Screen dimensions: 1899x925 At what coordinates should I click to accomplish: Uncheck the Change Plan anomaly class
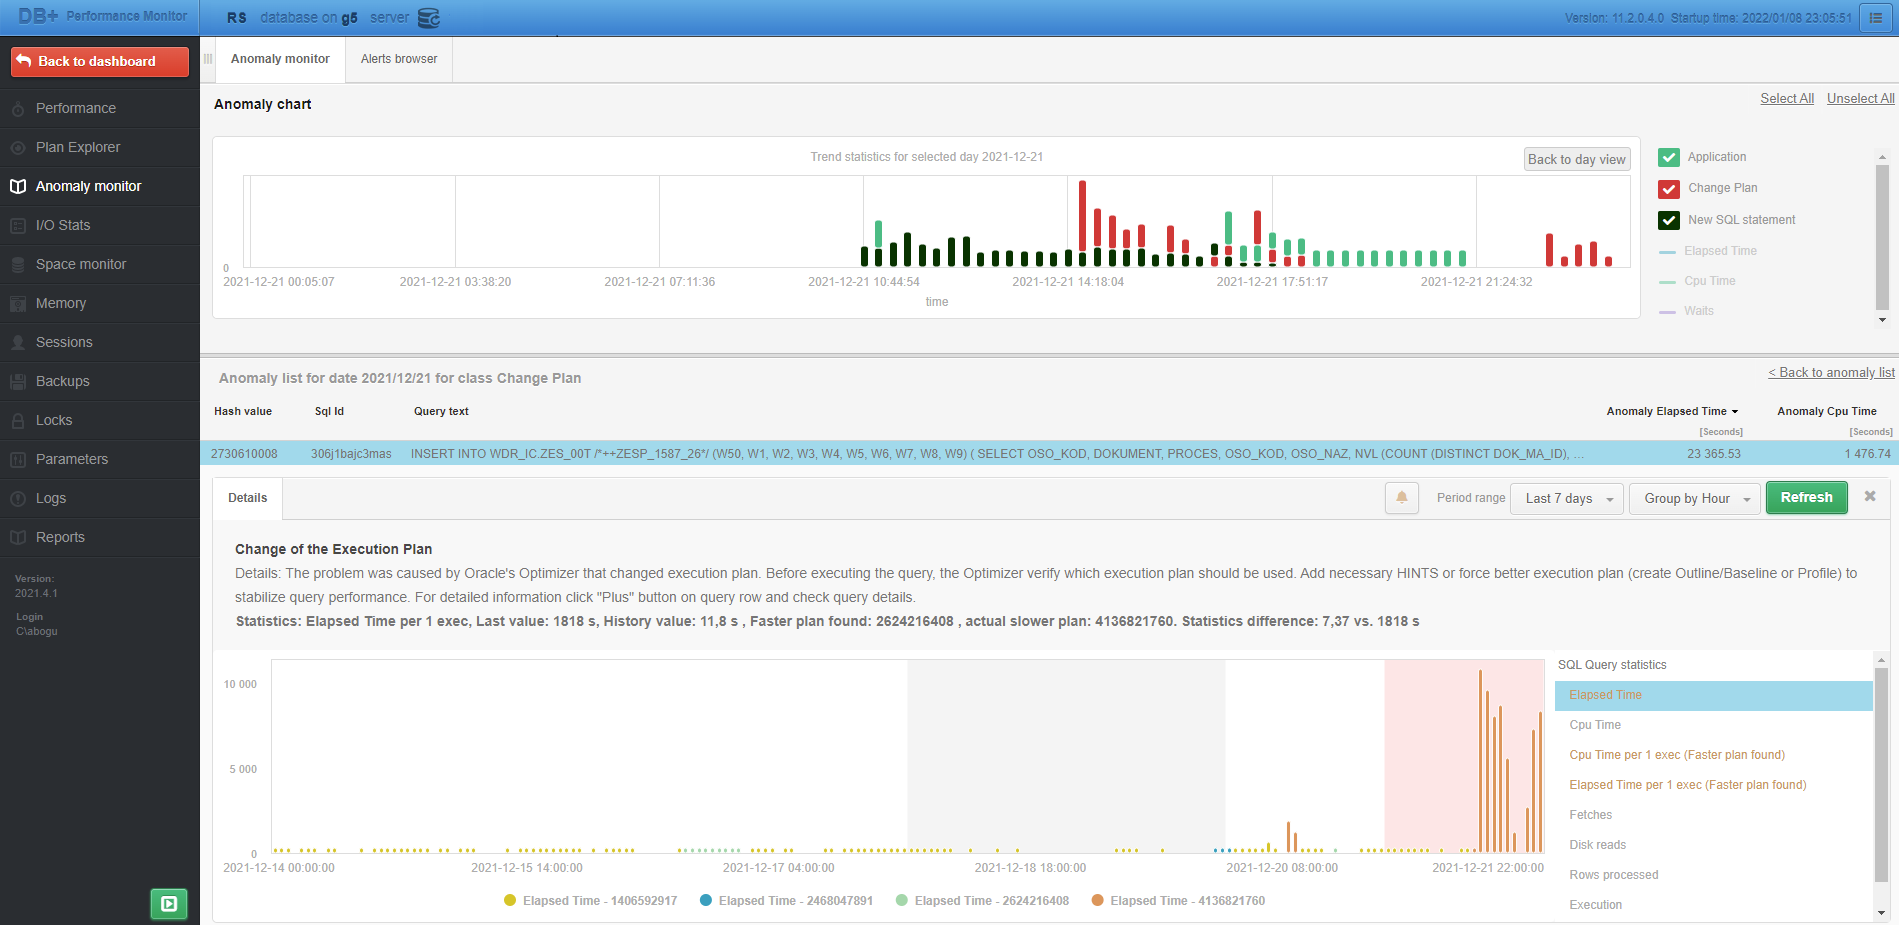[1667, 188]
